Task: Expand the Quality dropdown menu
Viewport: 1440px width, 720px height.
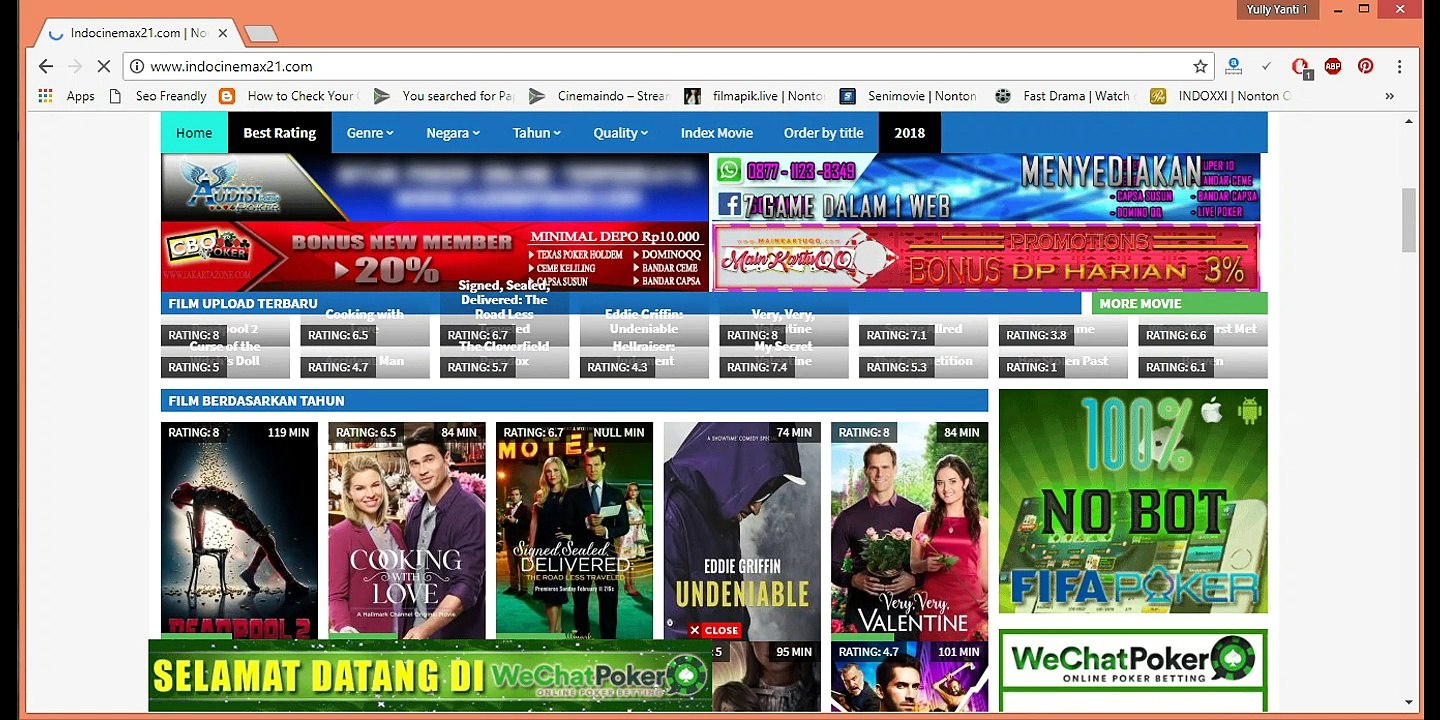Action: [x=620, y=133]
